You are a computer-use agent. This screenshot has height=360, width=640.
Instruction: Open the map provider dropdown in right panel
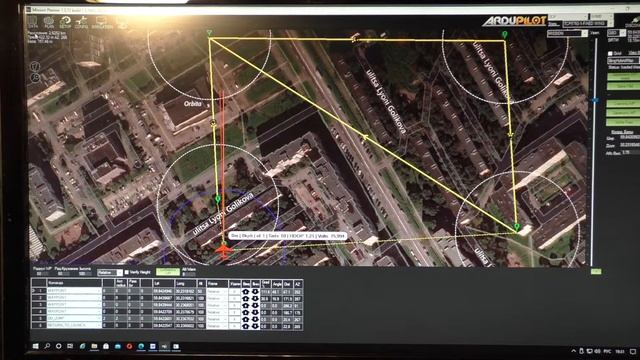point(624,60)
